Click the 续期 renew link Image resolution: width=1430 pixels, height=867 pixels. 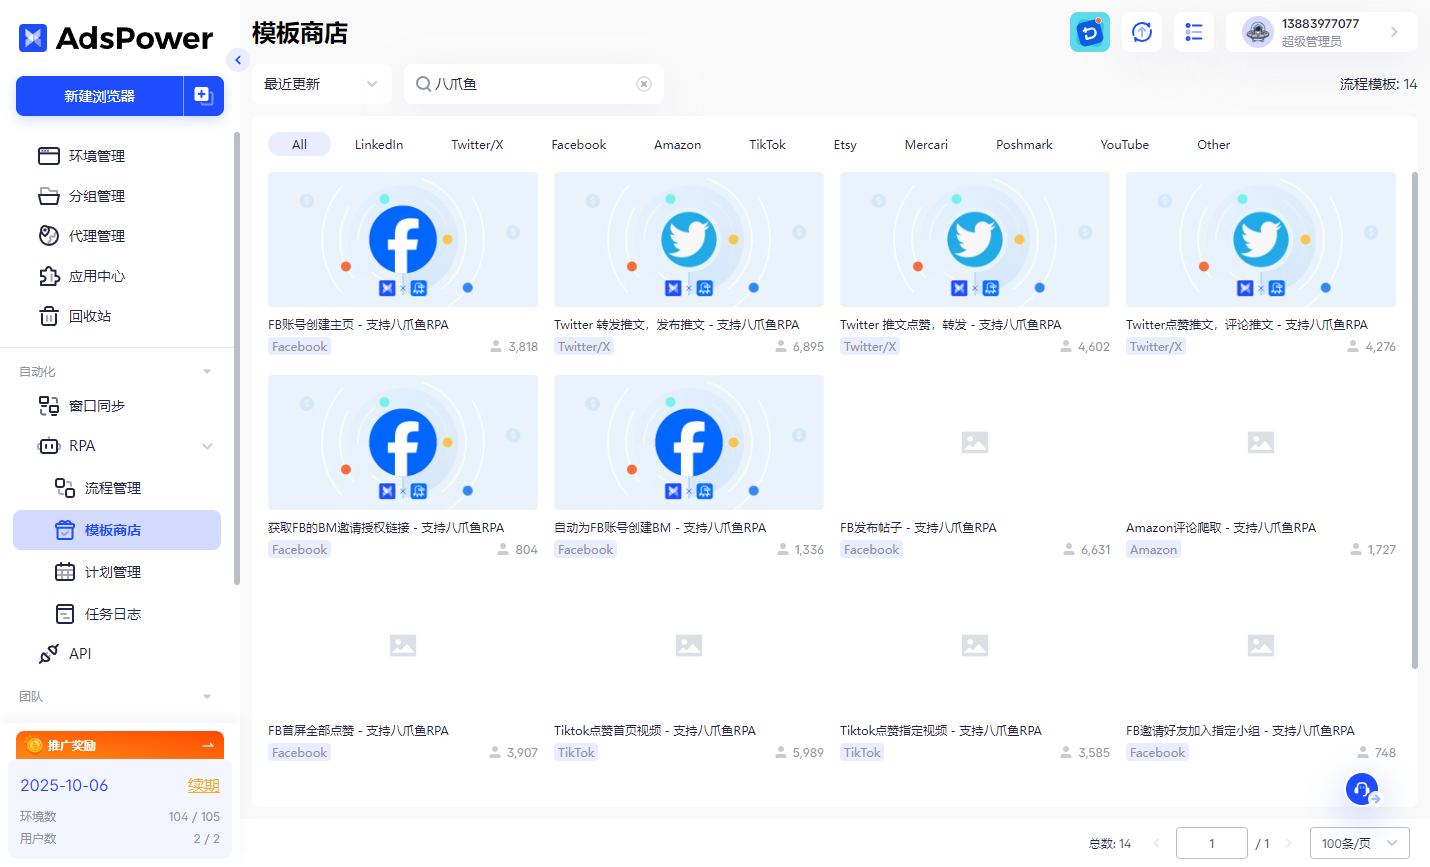click(x=204, y=786)
